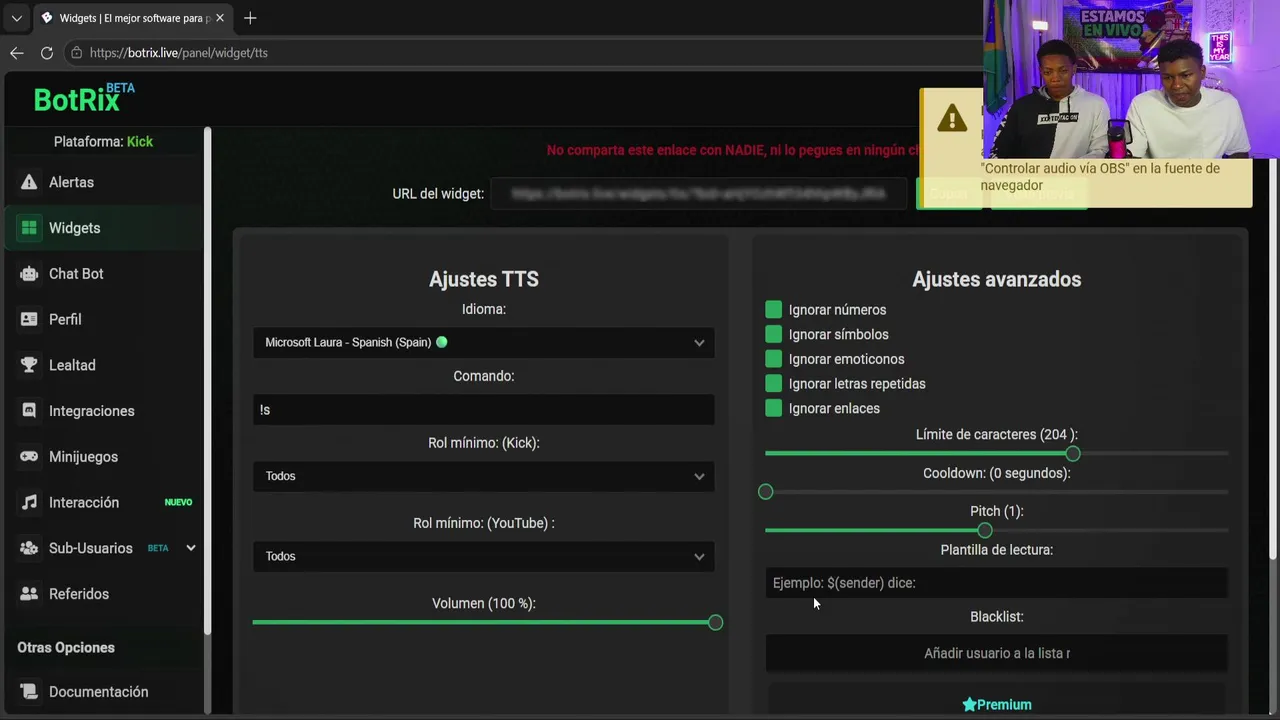
Task: Click the NUEVO badge next to Interacción
Action: [x=178, y=502]
